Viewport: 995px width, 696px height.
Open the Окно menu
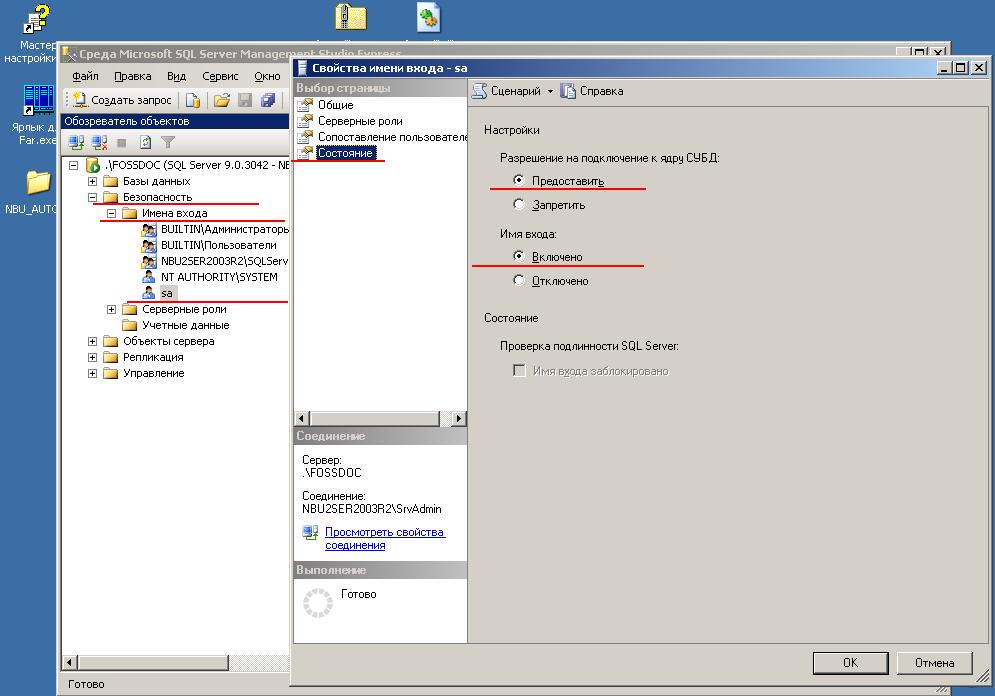267,76
